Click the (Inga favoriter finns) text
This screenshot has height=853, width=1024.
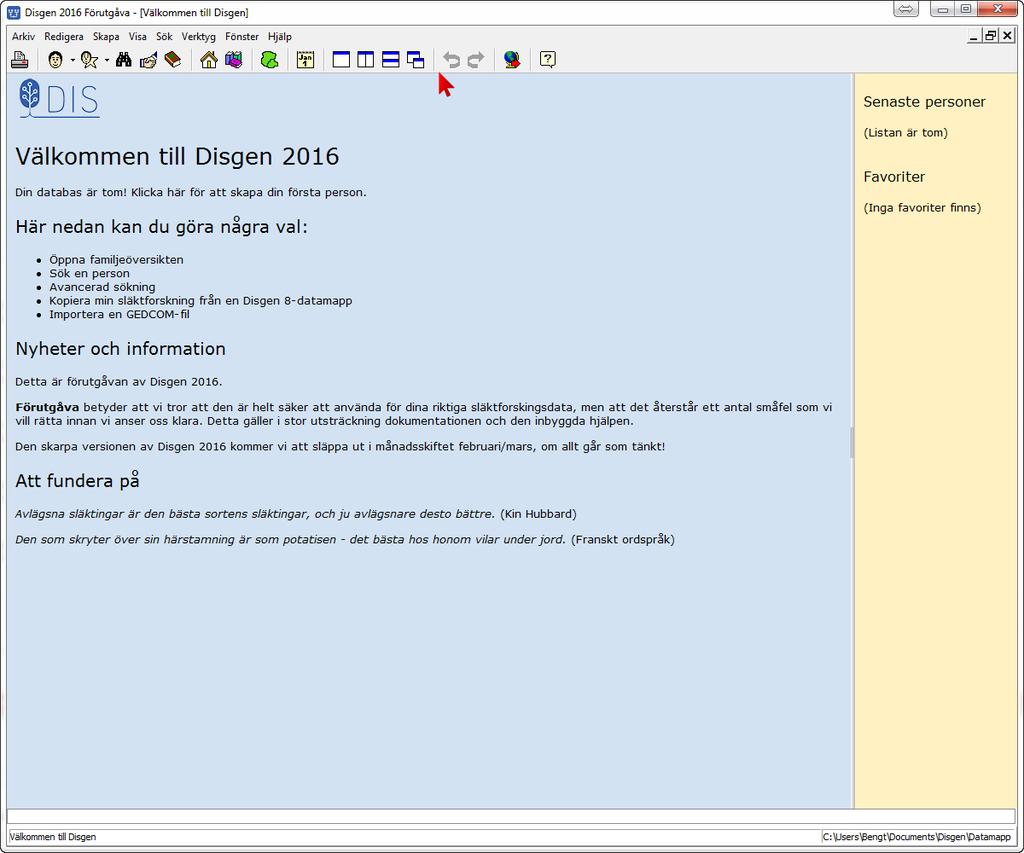(x=922, y=208)
